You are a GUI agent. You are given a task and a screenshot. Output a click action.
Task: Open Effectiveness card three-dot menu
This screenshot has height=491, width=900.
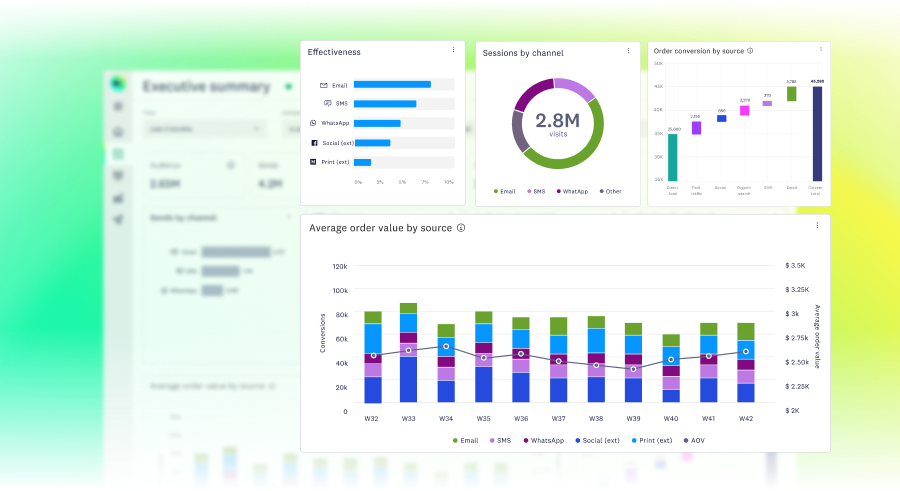(x=453, y=50)
